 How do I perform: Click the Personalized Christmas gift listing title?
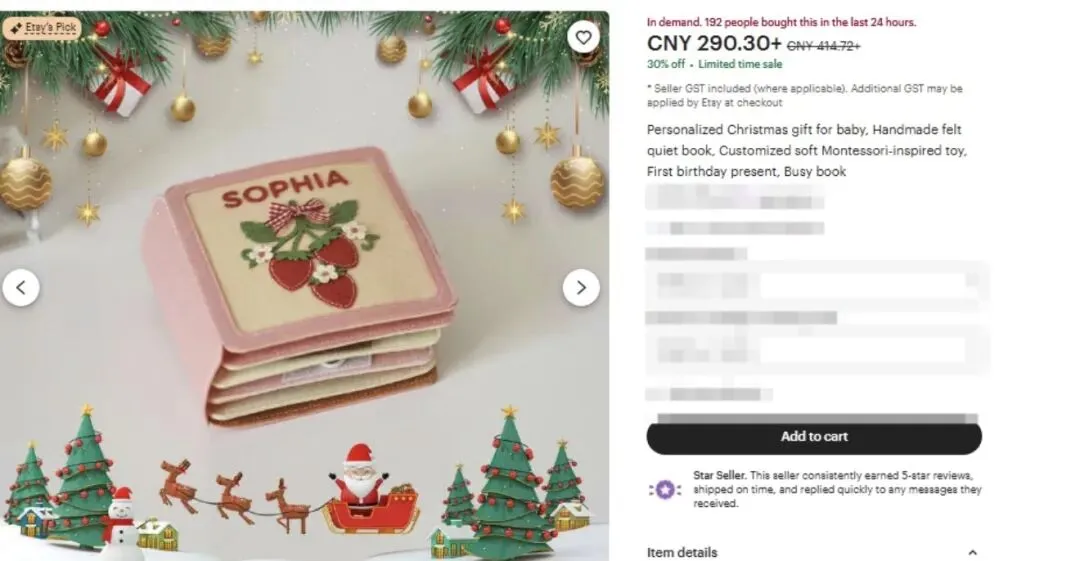pyautogui.click(x=807, y=150)
